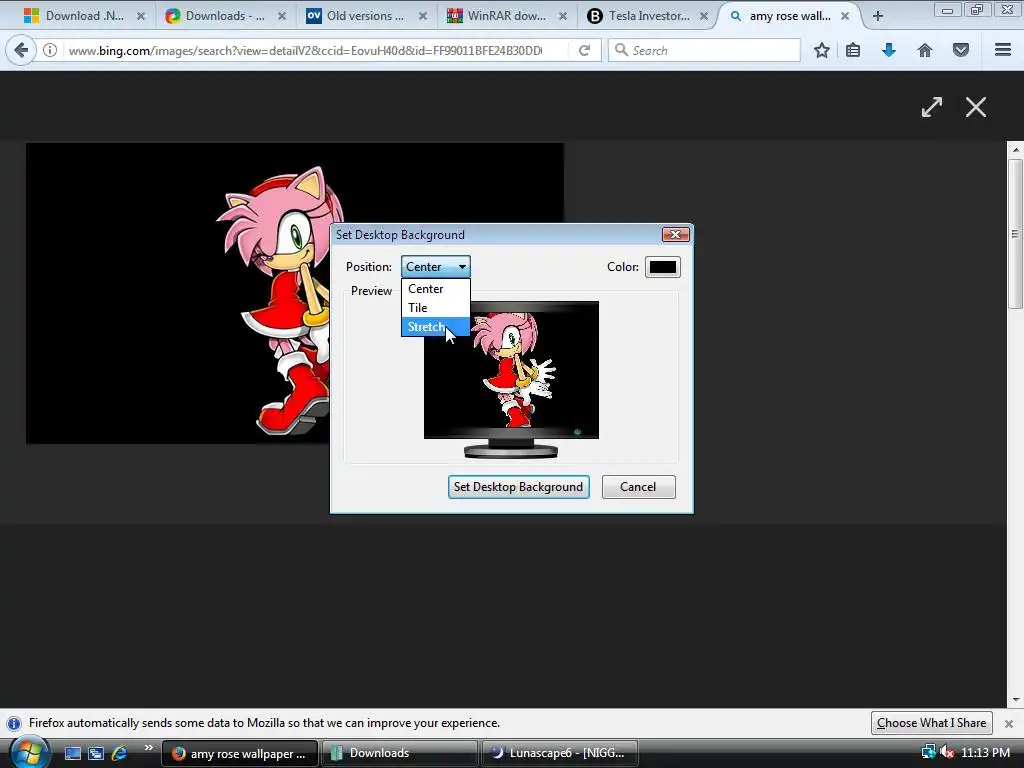The image size is (1024, 768).
Task: Open the downloads arrow in Firefox toolbar
Action: 889,50
